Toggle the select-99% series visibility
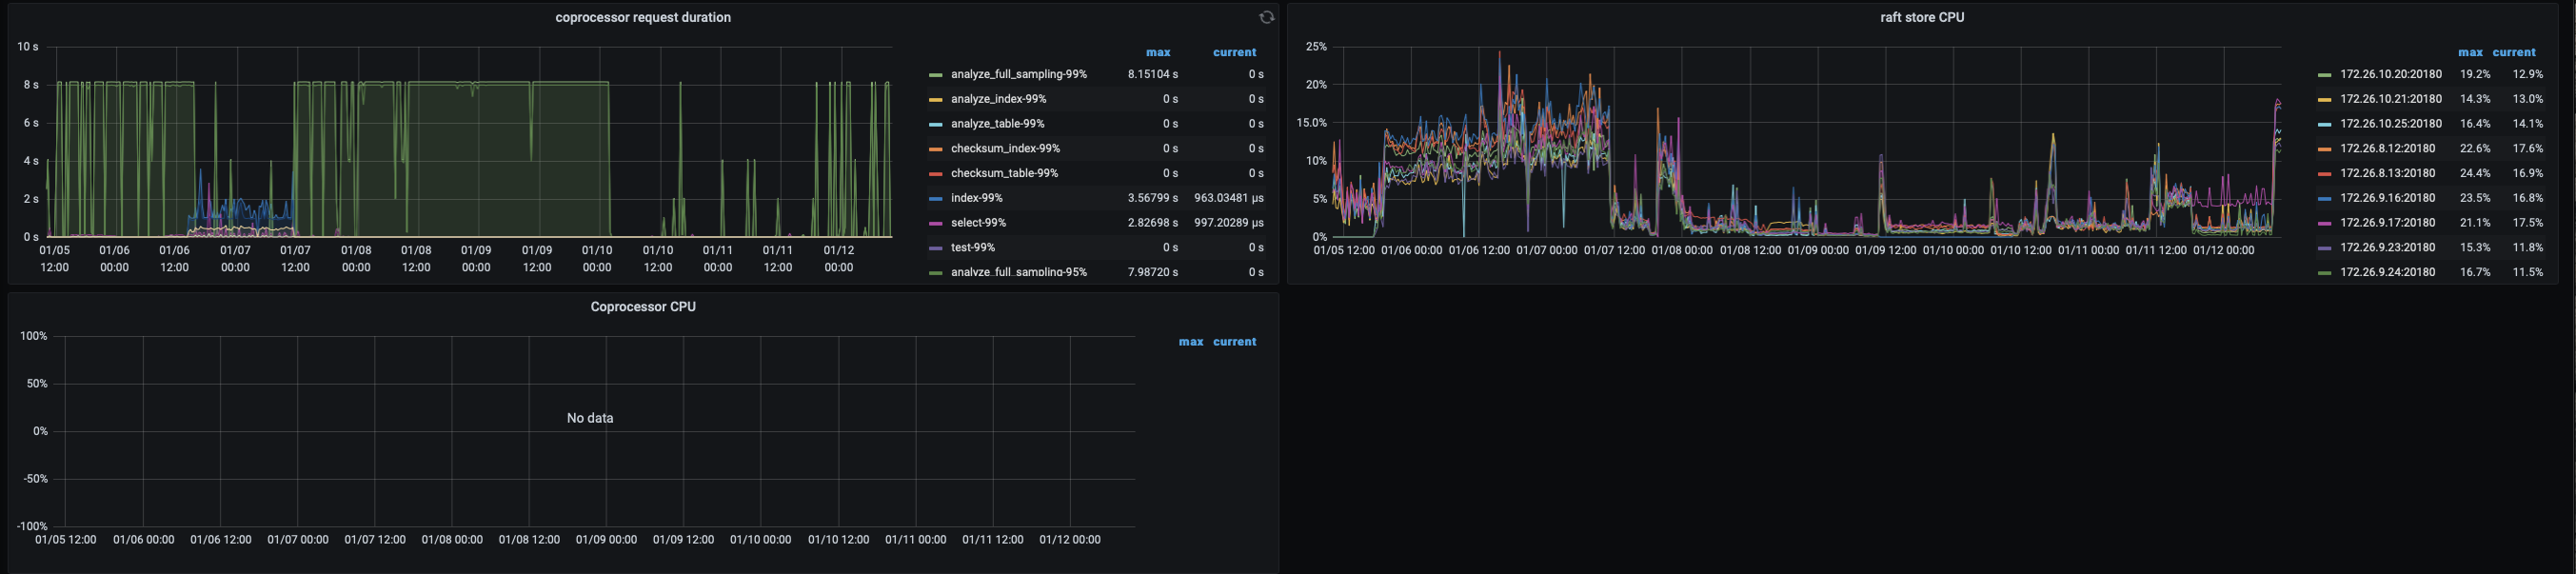This screenshot has width=2576, height=574. (978, 223)
